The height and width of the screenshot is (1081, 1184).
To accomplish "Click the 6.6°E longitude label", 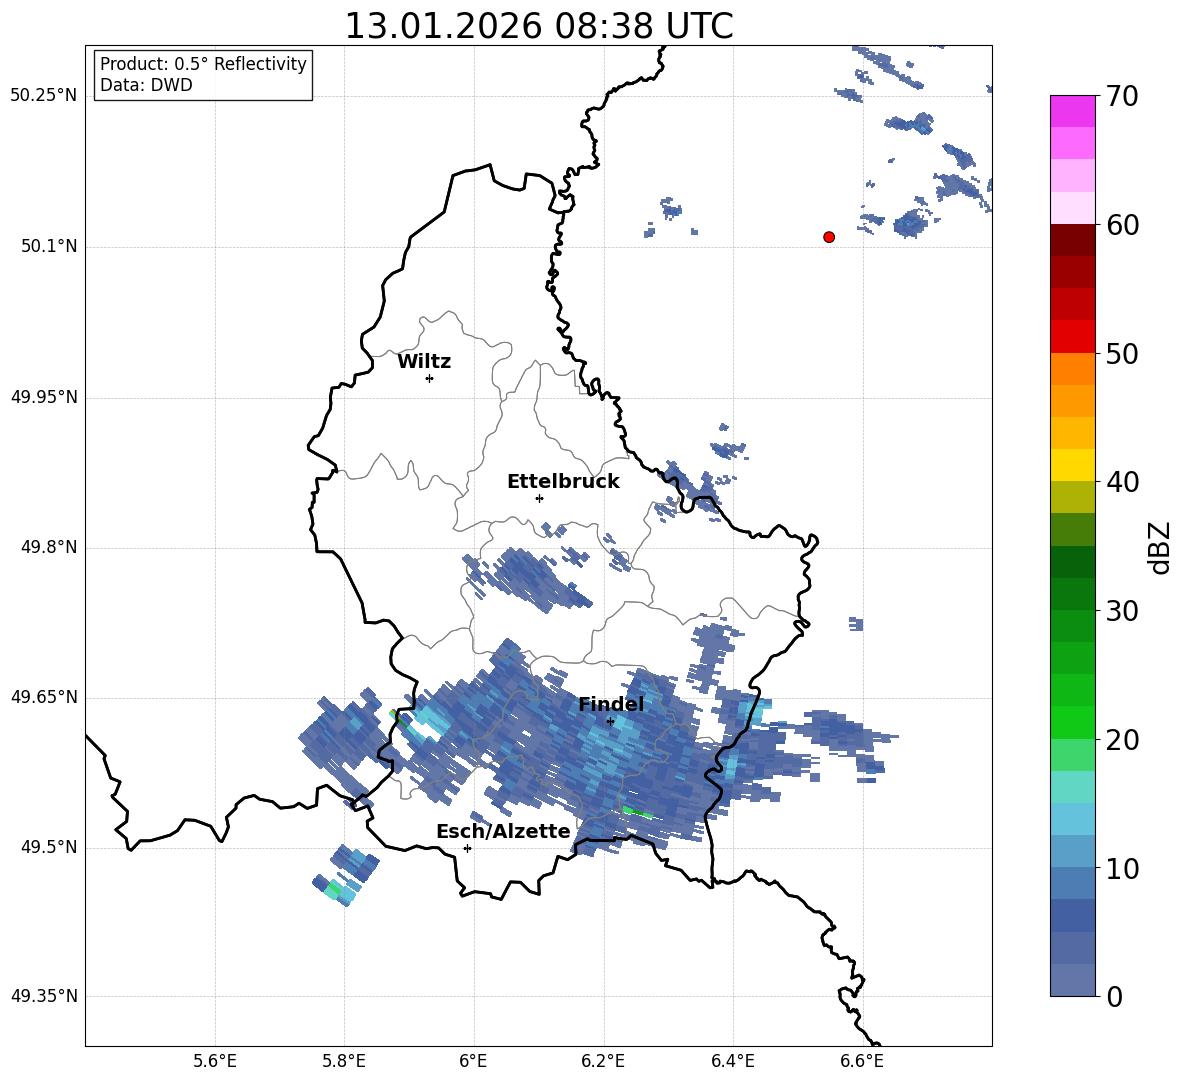I will [862, 1061].
